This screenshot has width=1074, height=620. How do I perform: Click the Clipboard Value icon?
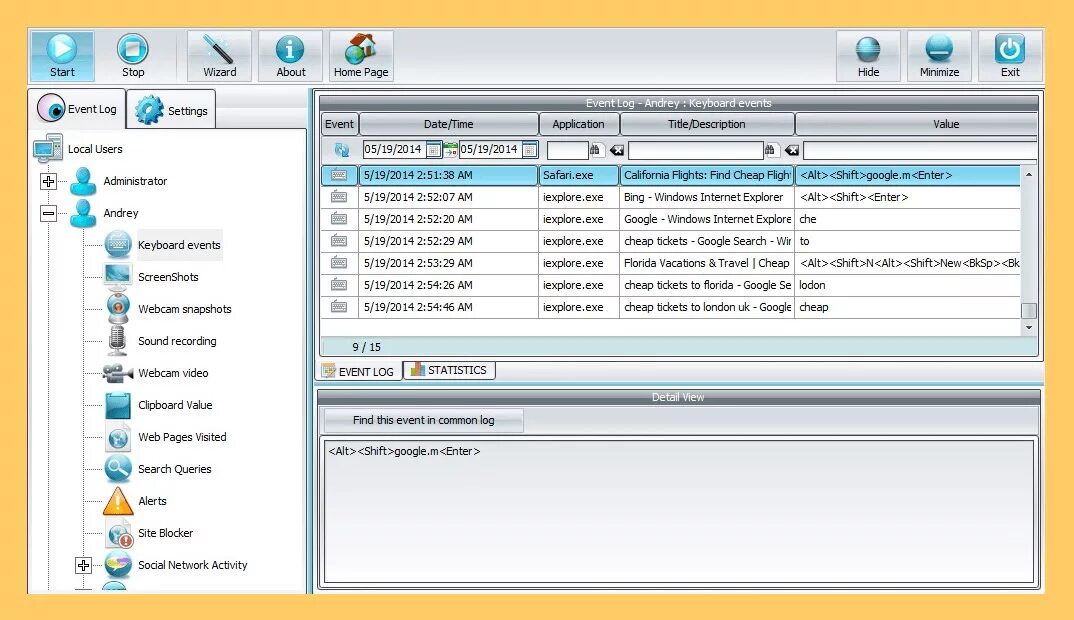click(x=118, y=405)
